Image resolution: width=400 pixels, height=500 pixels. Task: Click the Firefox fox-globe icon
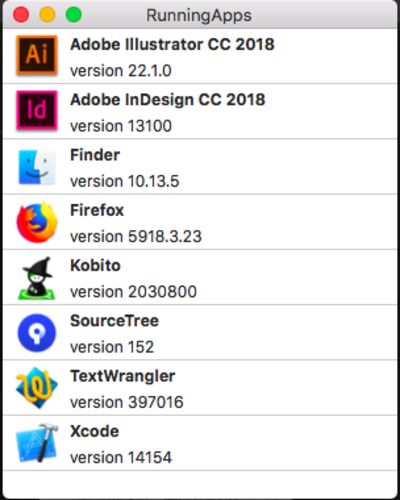point(37,222)
